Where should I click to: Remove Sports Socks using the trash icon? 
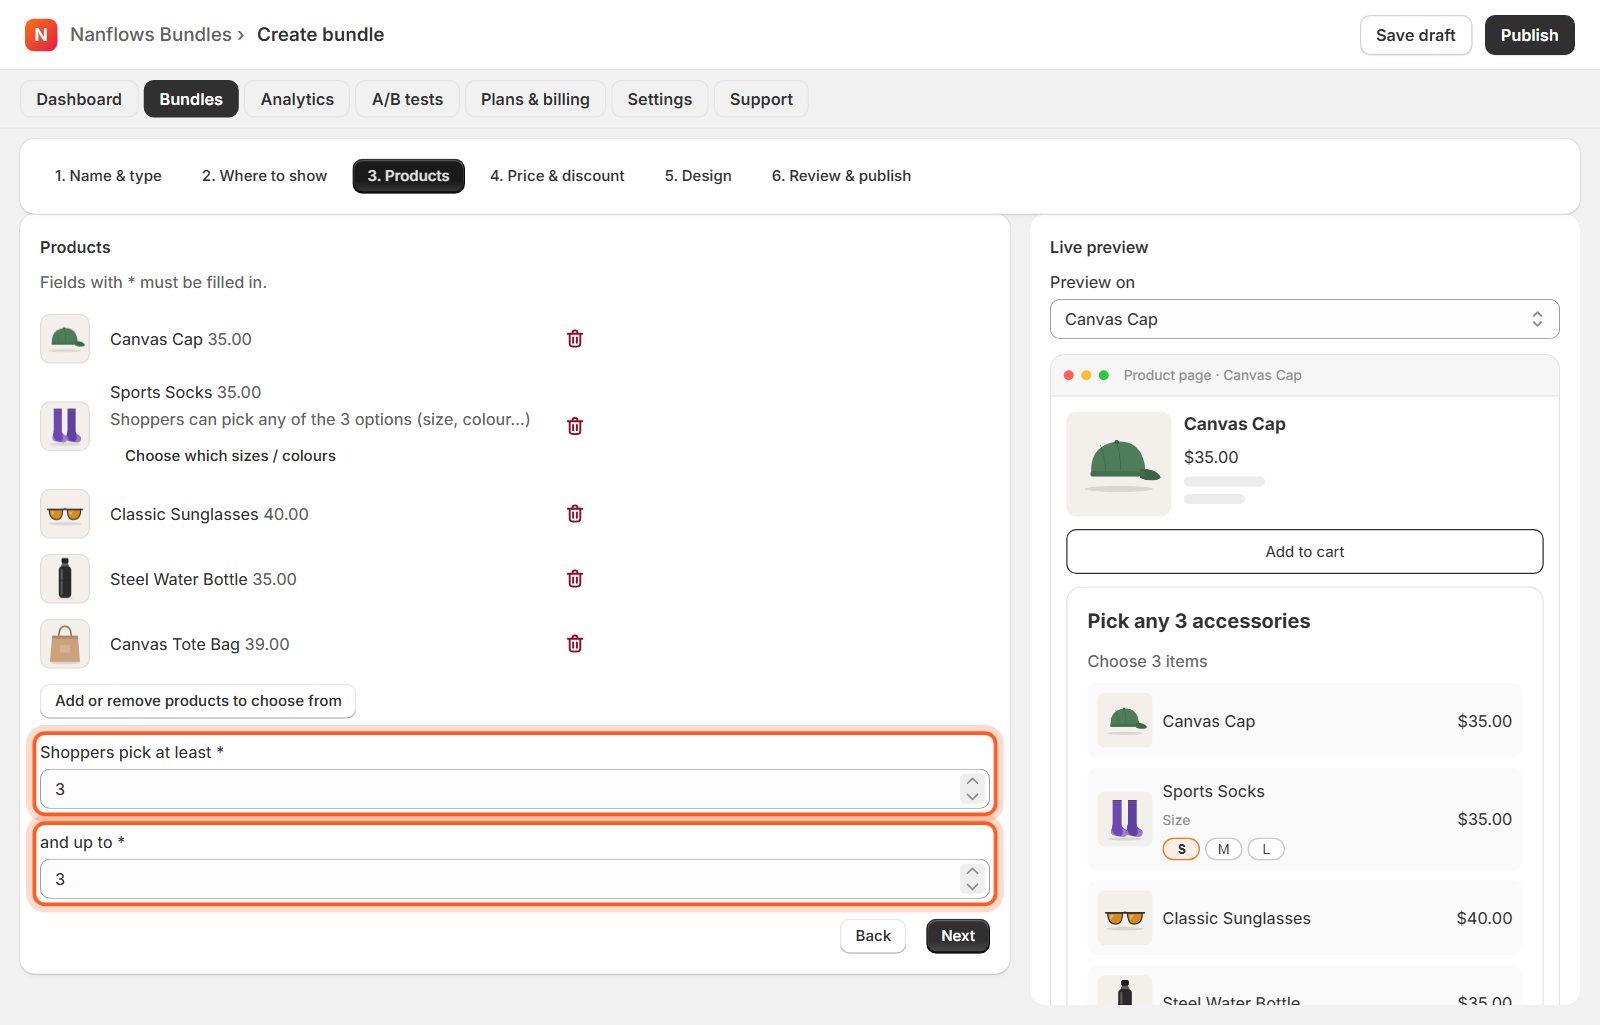click(575, 426)
